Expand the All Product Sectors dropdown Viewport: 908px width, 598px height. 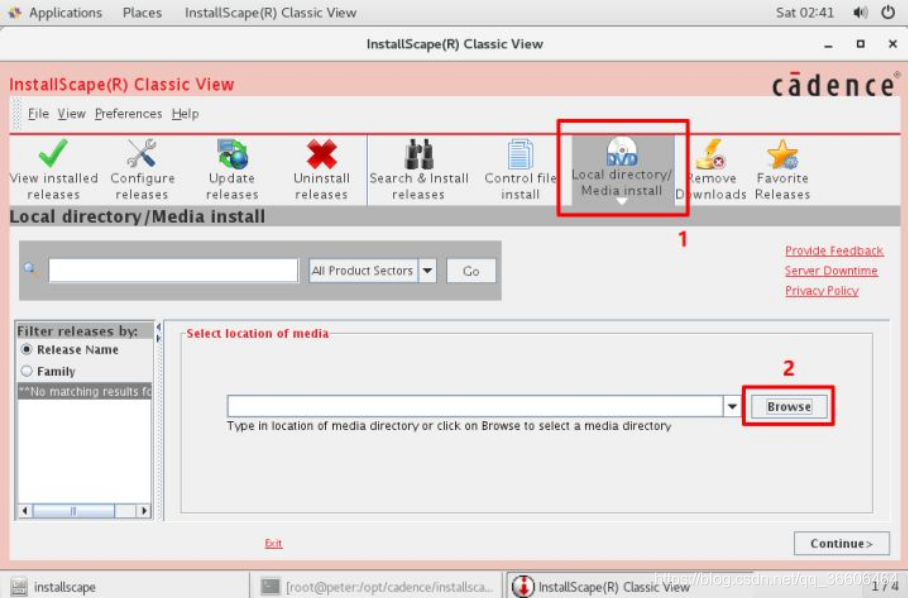pos(427,271)
